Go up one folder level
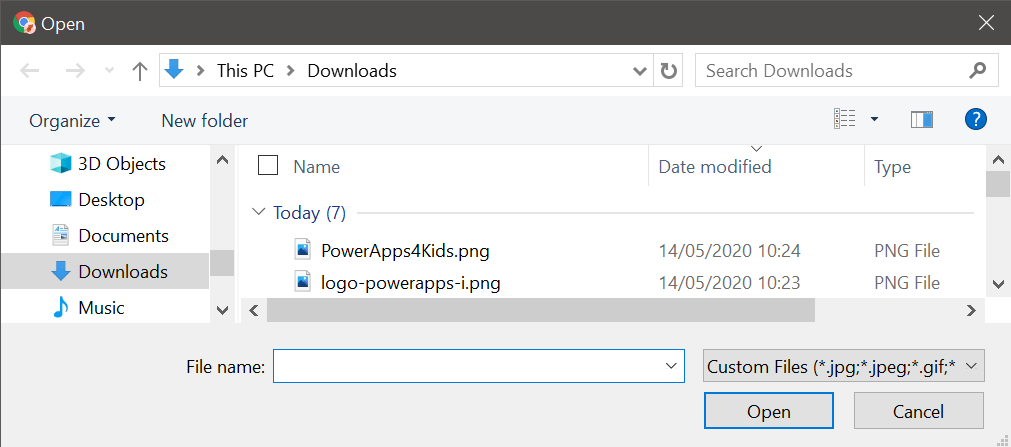This screenshot has height=447, width=1011. 140,71
